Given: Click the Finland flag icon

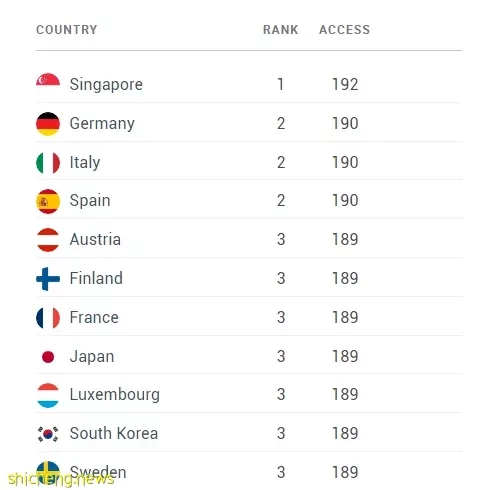Looking at the screenshot, I should click(48, 279).
